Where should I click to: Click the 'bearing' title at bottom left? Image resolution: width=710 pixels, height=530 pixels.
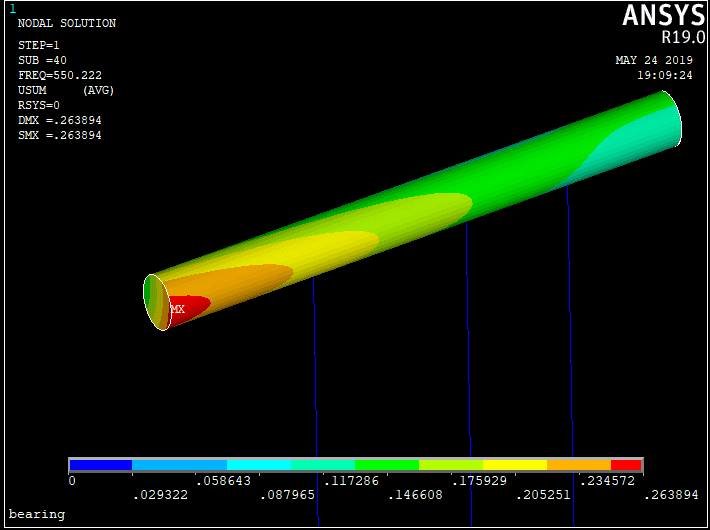pyautogui.click(x=37, y=514)
